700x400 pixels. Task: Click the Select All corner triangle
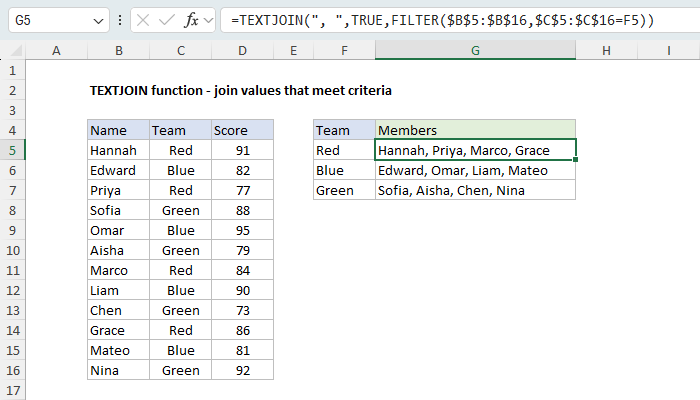click(16, 50)
